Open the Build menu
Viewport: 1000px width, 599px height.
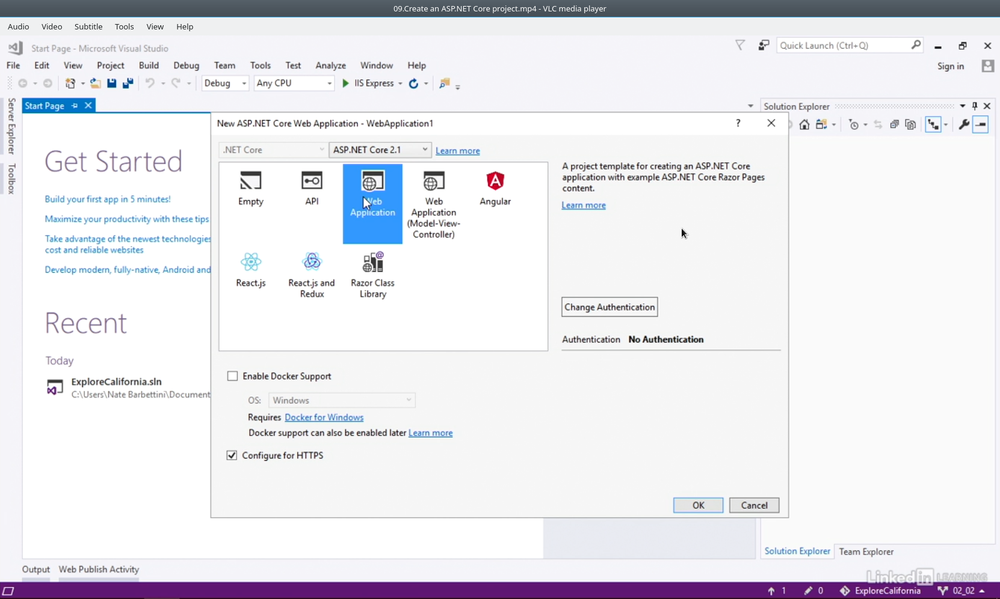pyautogui.click(x=149, y=66)
